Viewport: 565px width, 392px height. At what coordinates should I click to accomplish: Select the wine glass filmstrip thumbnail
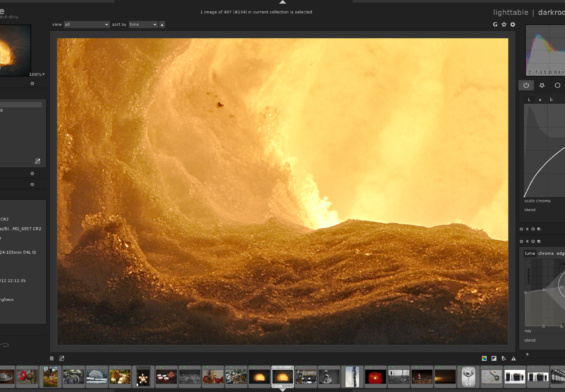[x=468, y=377]
